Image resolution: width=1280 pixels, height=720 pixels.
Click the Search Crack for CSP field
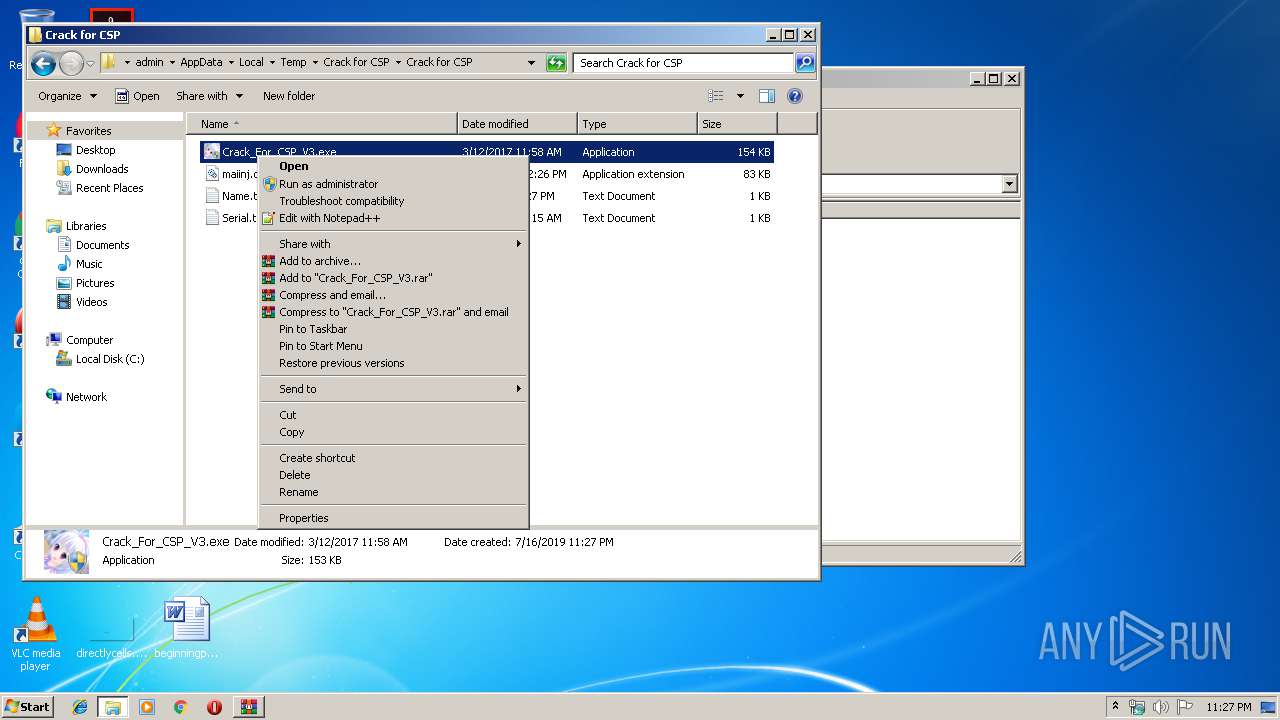[685, 63]
